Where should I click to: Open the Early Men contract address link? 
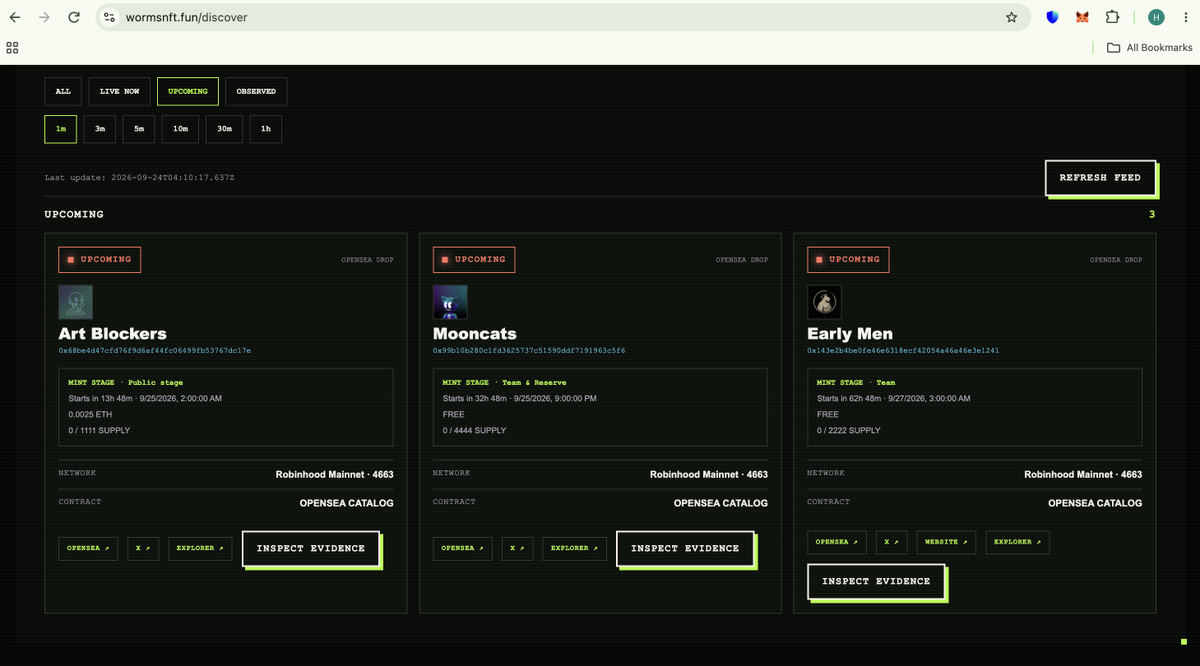click(x=903, y=351)
